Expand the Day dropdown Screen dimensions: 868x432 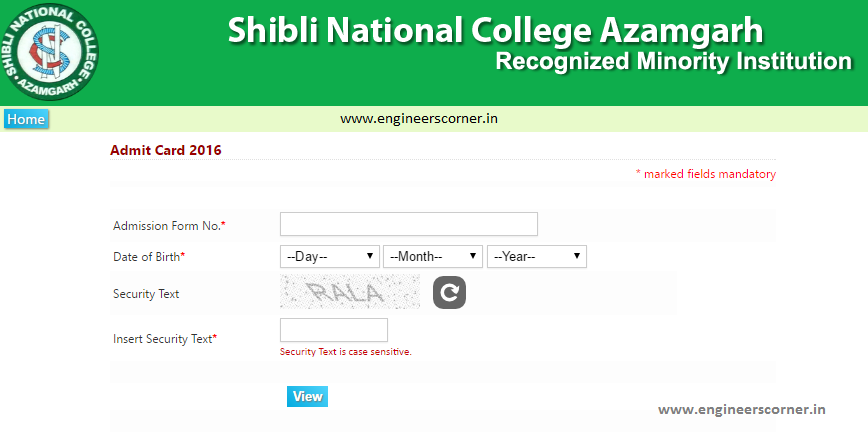click(329, 257)
